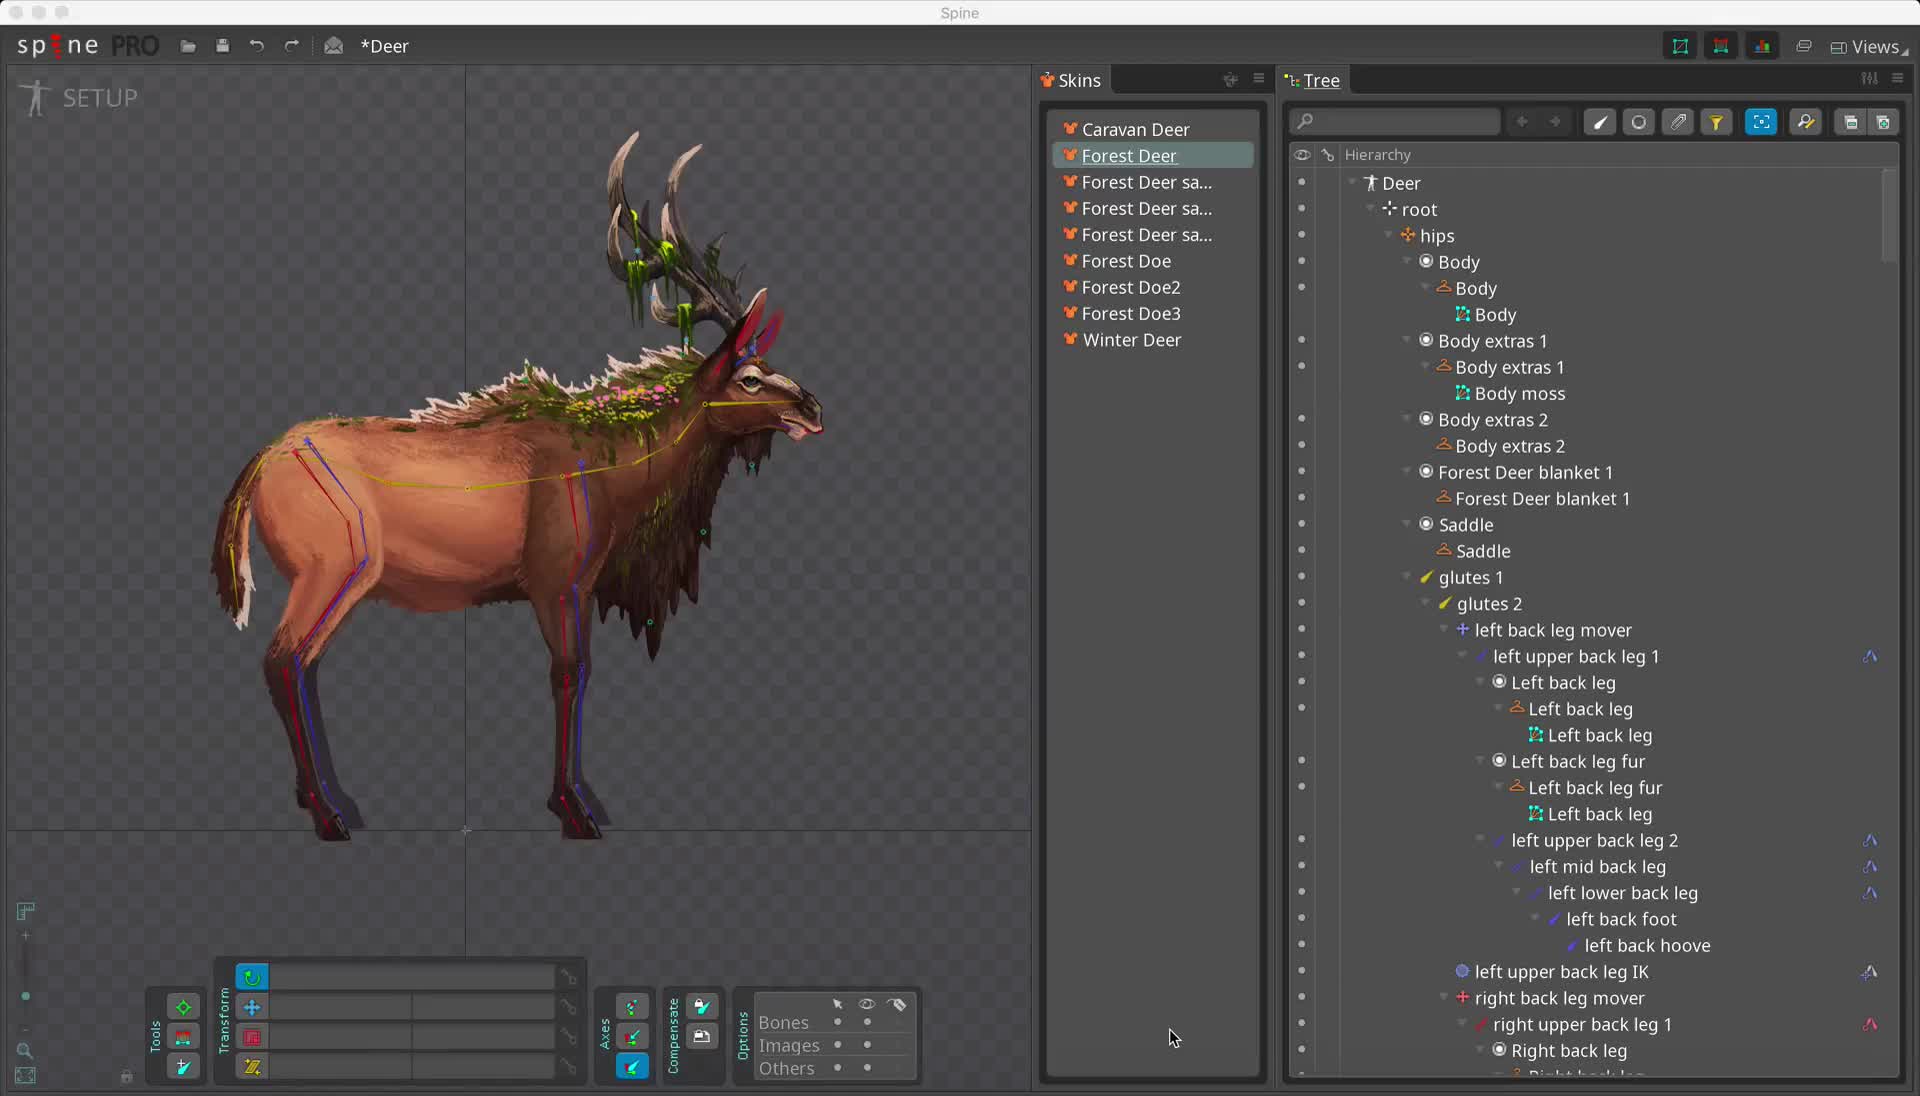Toggle visibility dot for Saddle slot

[x=1301, y=524]
